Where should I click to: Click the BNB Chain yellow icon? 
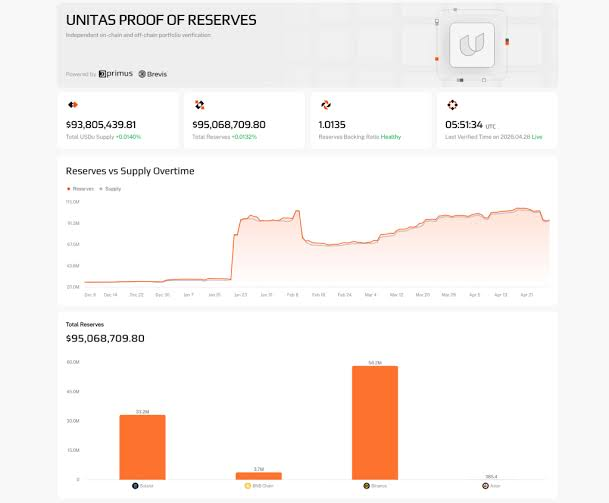(247, 486)
